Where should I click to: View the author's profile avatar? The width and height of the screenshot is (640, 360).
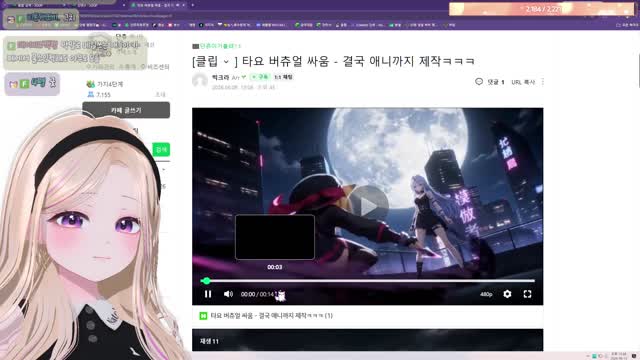[200, 80]
